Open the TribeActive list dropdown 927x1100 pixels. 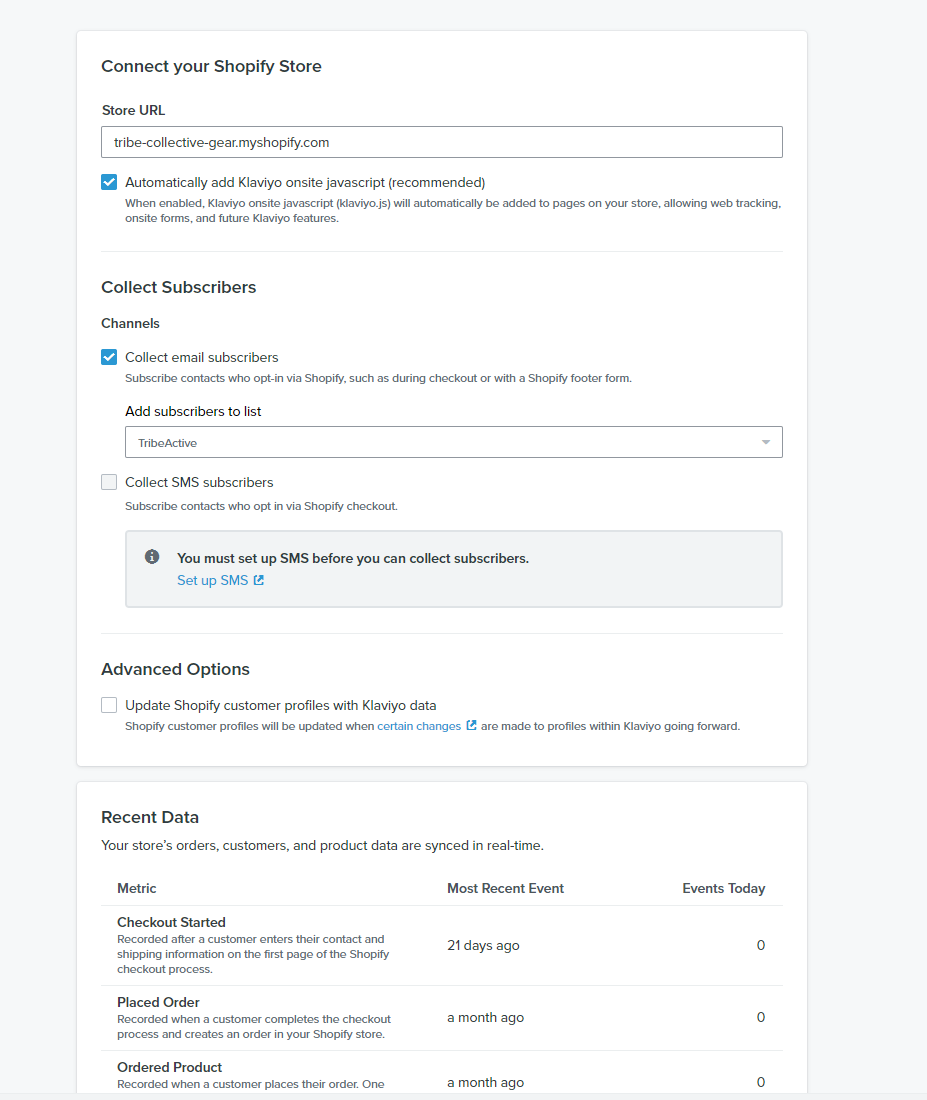[x=453, y=443]
